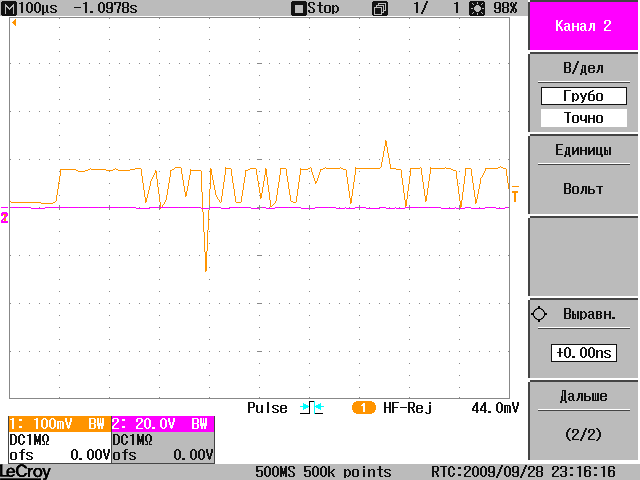Image resolution: width=640 pixels, height=480 pixels.
Task: Select Грубо coarse volts-per-division option
Action: (x=583, y=97)
